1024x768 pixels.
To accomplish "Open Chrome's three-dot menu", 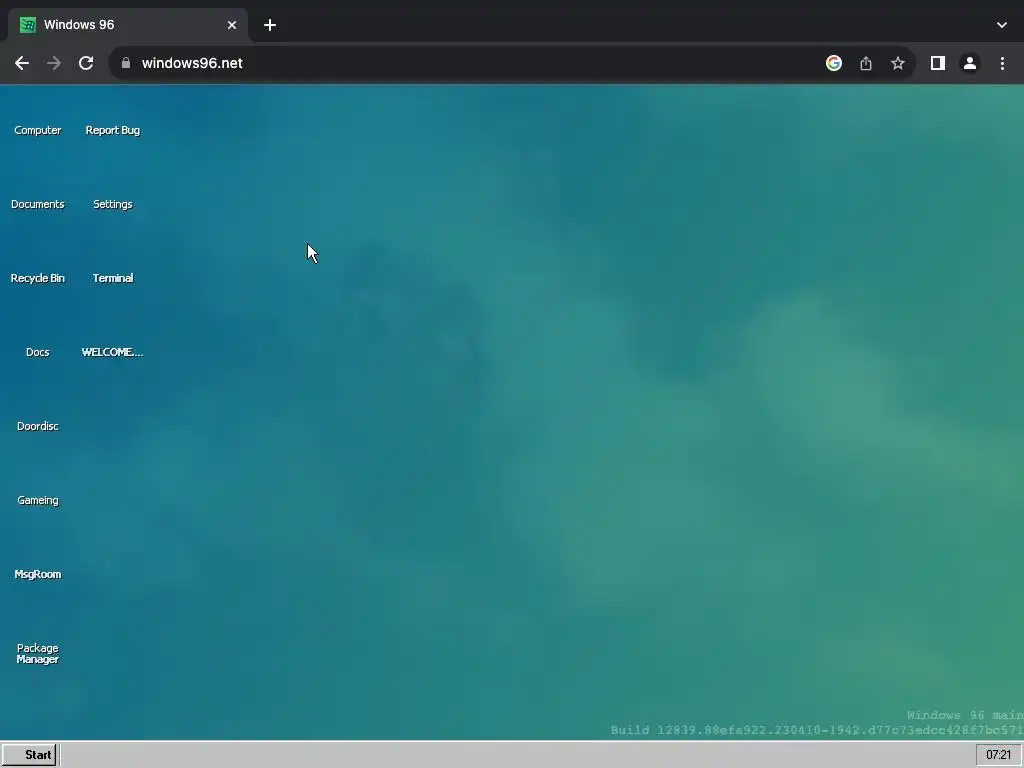I will 1002,63.
